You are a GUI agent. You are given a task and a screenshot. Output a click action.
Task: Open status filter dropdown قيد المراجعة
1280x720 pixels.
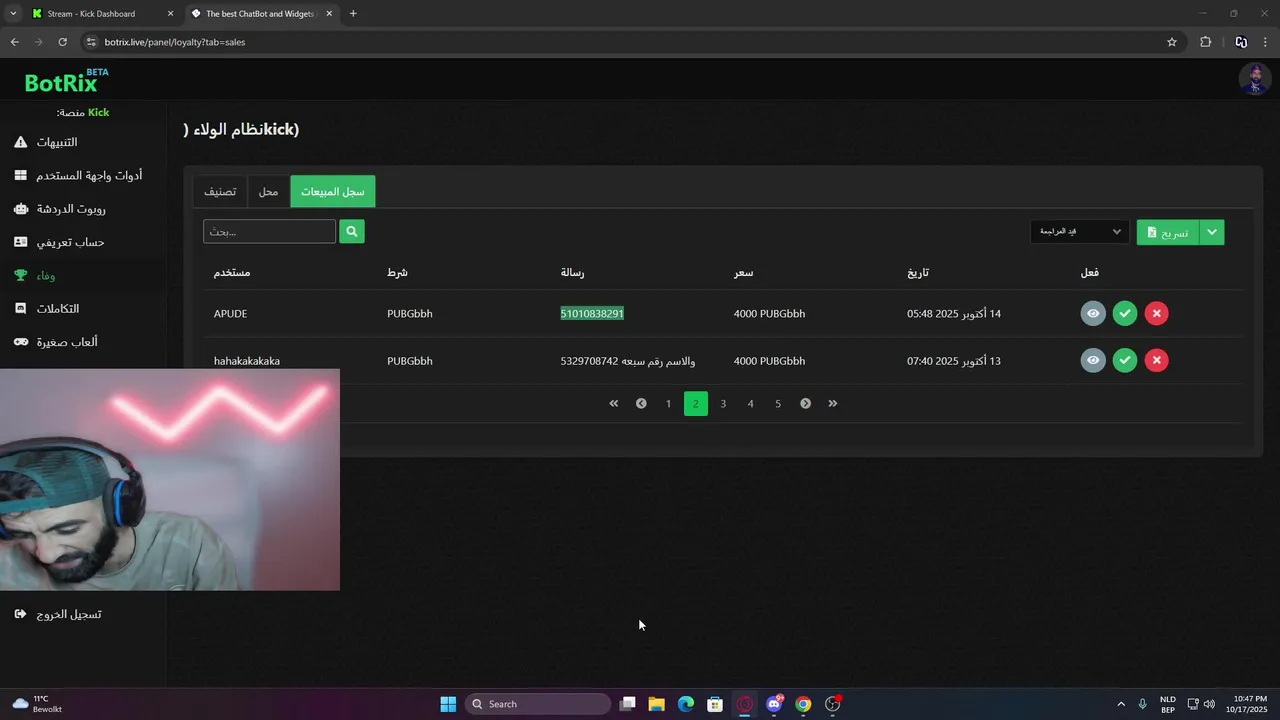click(1080, 232)
